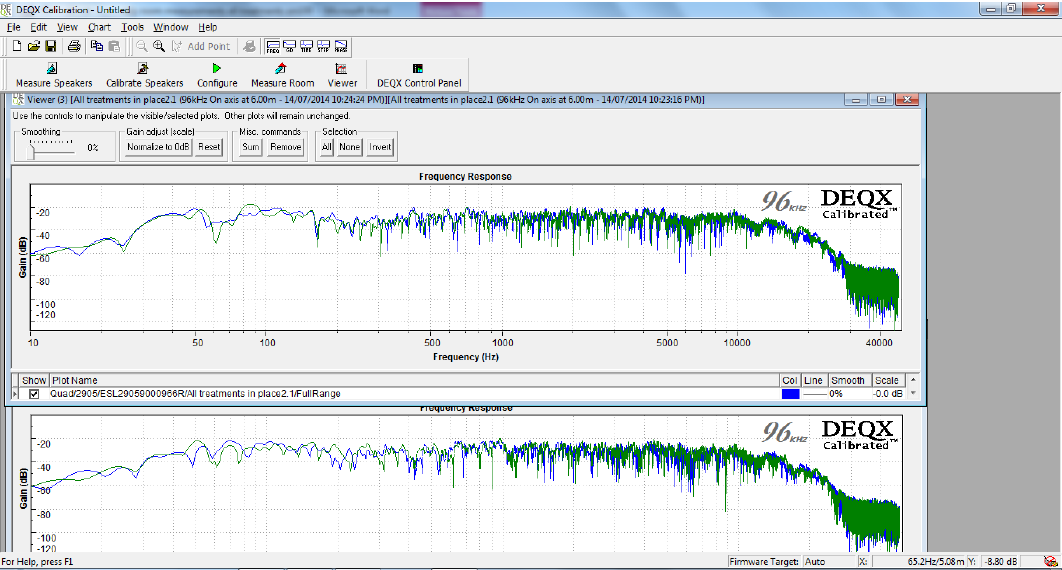Click the Zoom out magnifier icon
Image resolution: width=1062 pixels, height=570 pixels.
tap(142, 46)
